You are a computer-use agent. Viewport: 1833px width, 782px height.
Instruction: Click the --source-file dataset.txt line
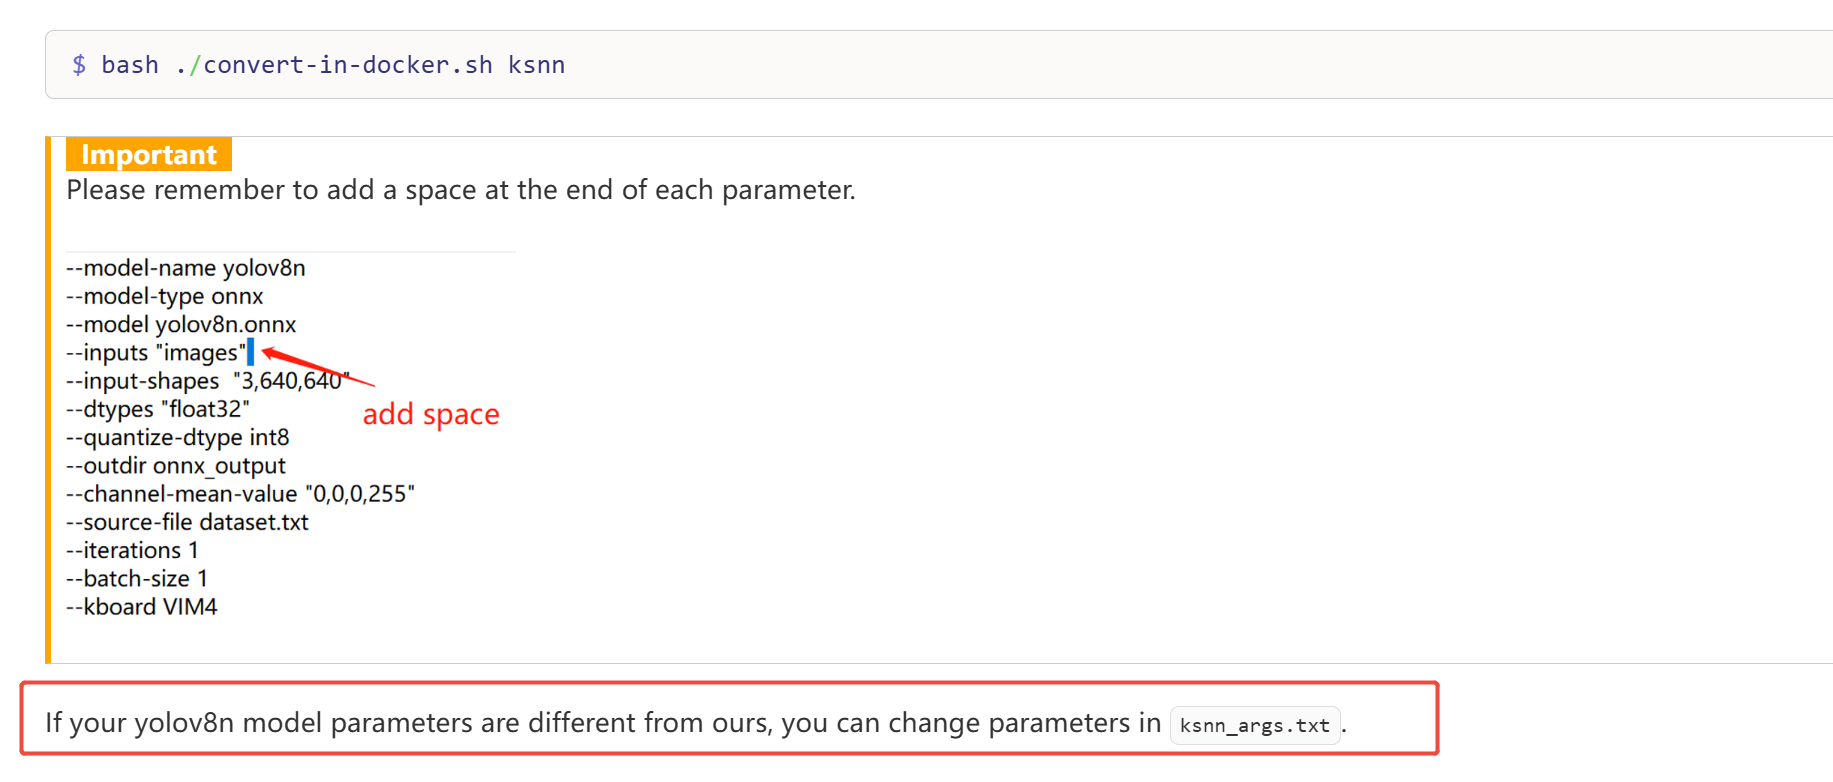(187, 522)
